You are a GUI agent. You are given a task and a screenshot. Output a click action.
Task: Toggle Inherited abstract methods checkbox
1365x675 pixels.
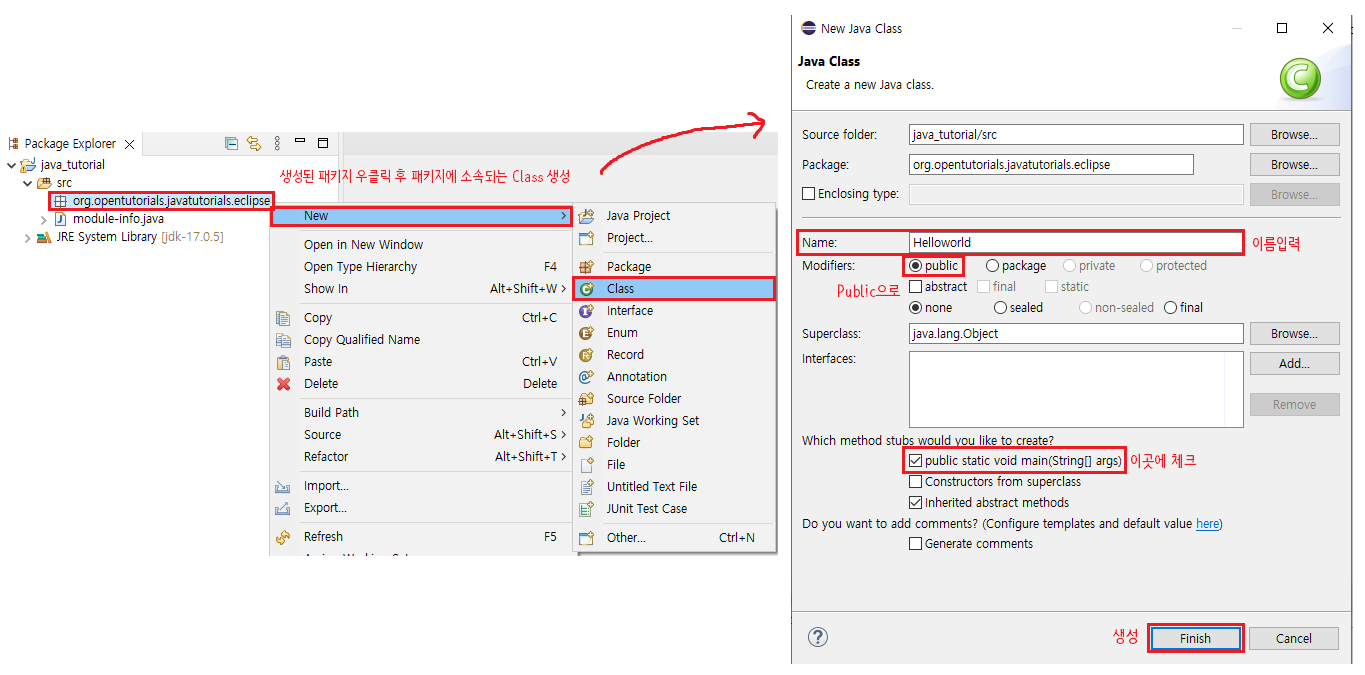point(916,503)
